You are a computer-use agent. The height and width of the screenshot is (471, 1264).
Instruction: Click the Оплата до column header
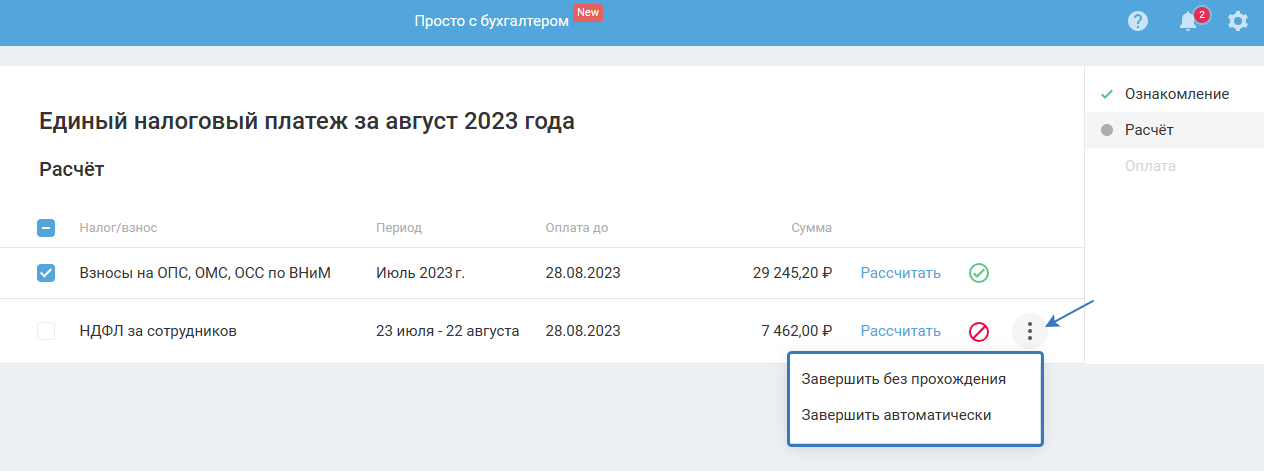coord(577,228)
